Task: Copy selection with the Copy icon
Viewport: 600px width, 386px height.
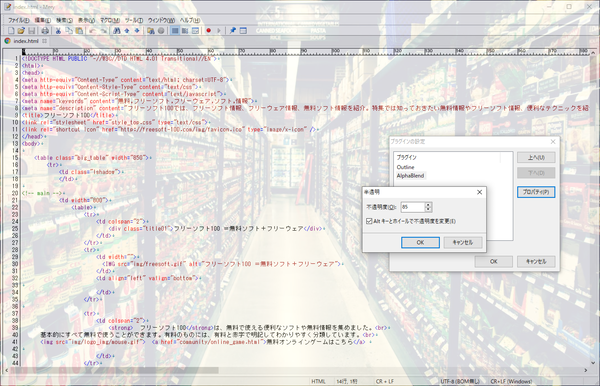Action: [69, 31]
